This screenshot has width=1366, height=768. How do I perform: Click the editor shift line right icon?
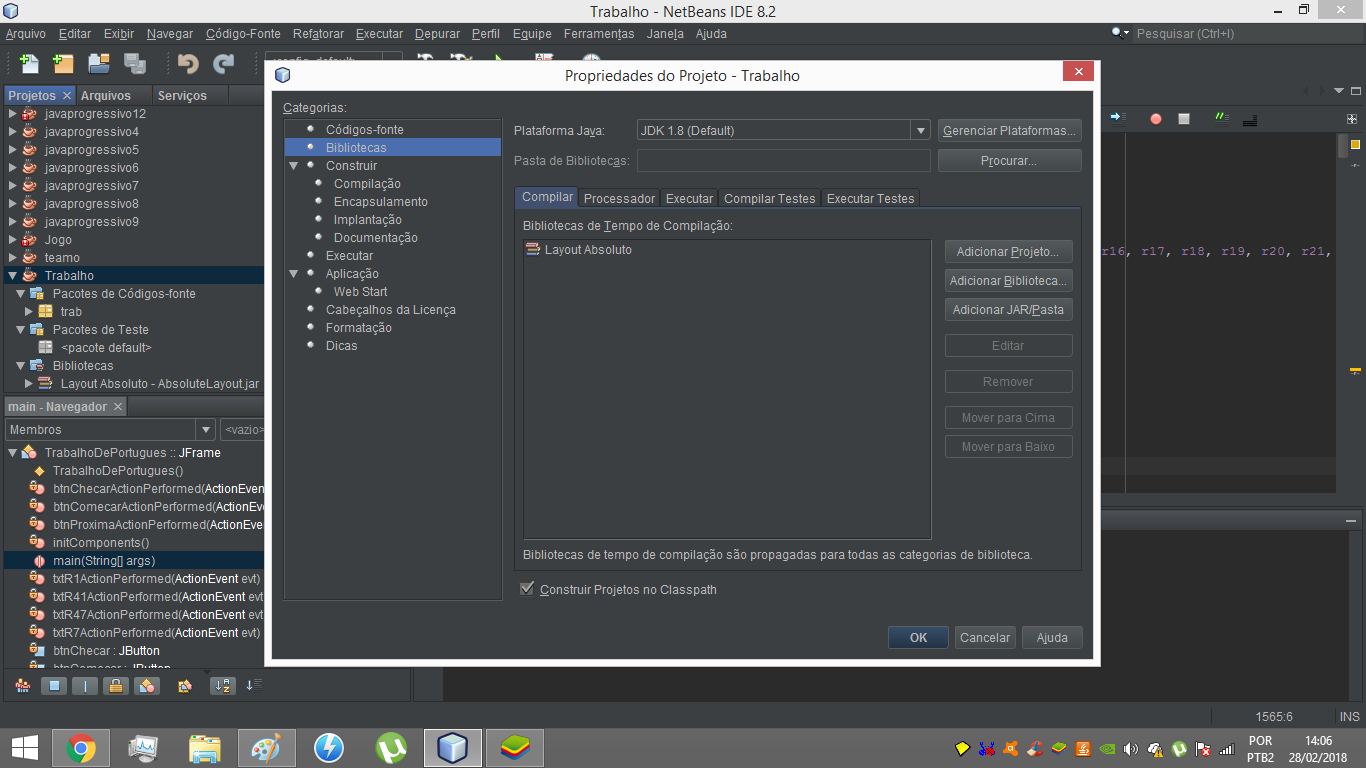(1117, 118)
